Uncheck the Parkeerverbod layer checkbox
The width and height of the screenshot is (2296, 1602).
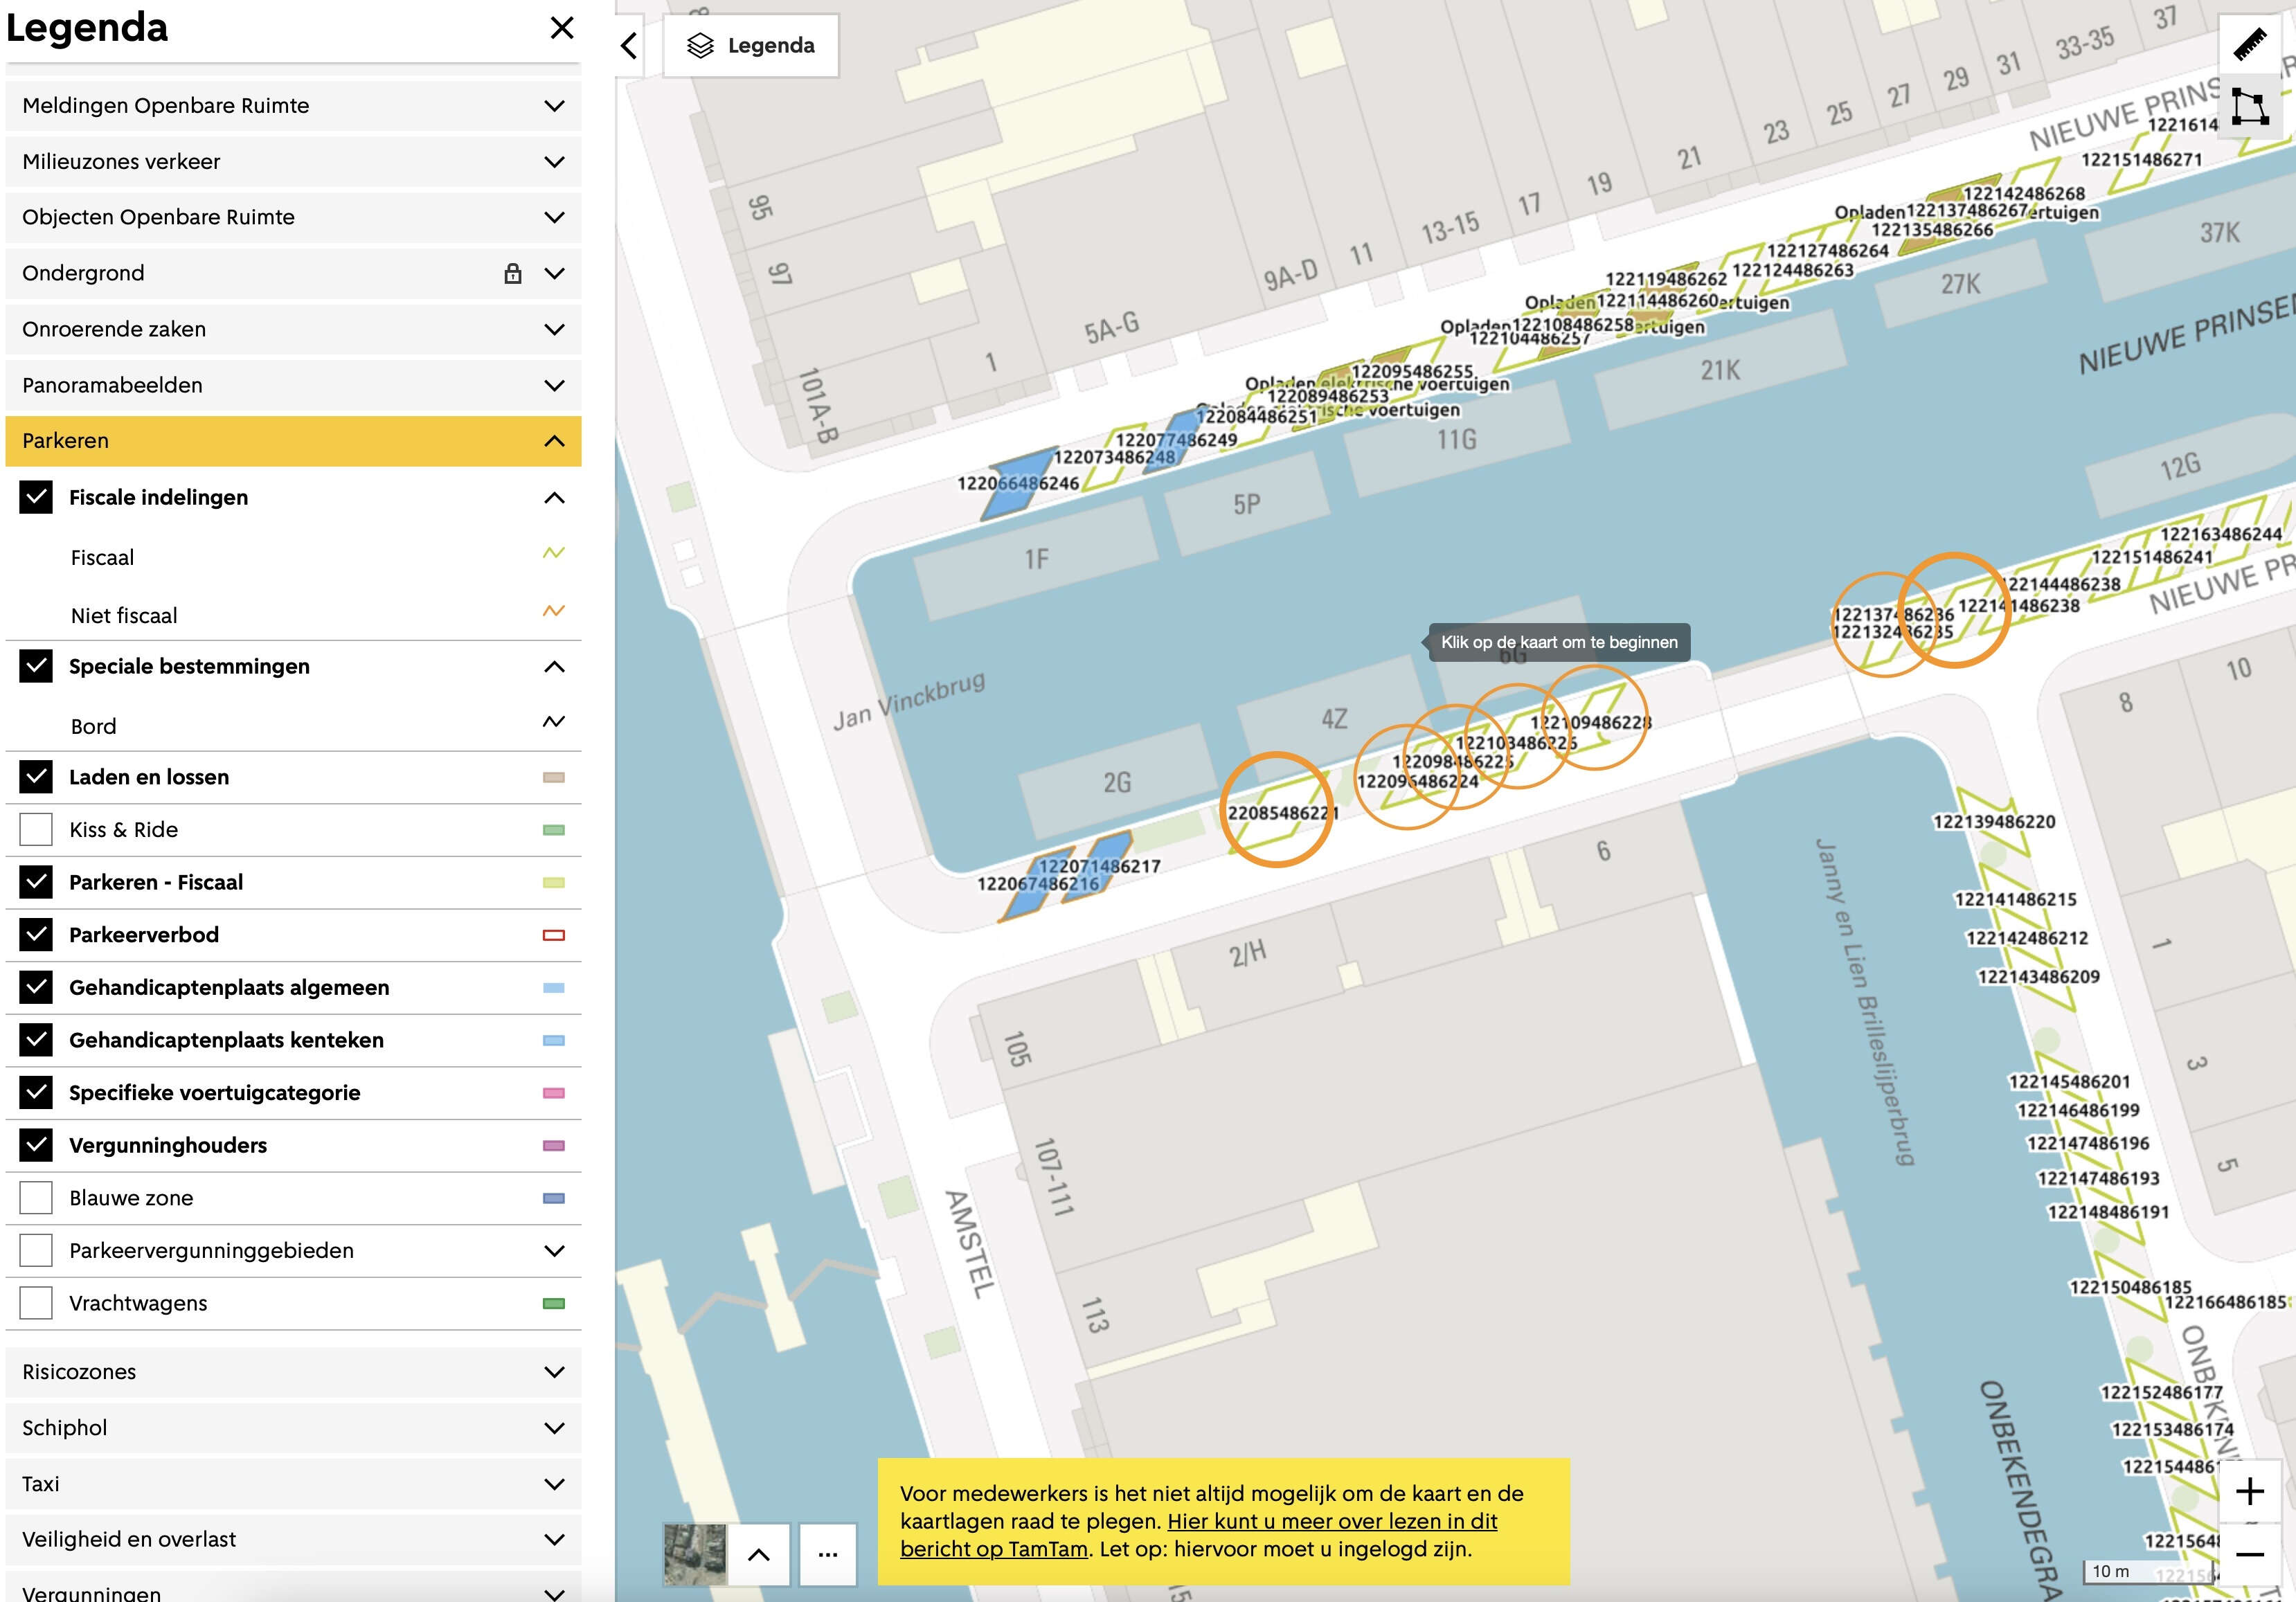point(36,935)
